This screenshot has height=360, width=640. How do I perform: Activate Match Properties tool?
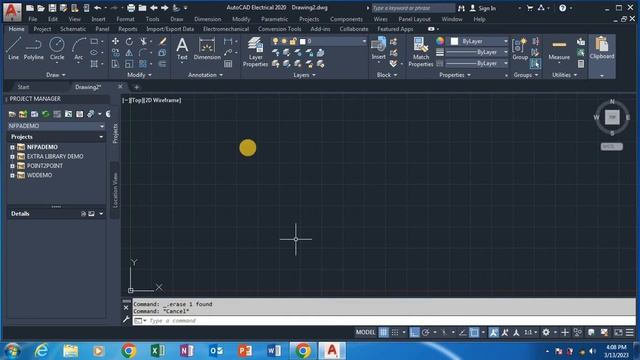click(x=420, y=52)
